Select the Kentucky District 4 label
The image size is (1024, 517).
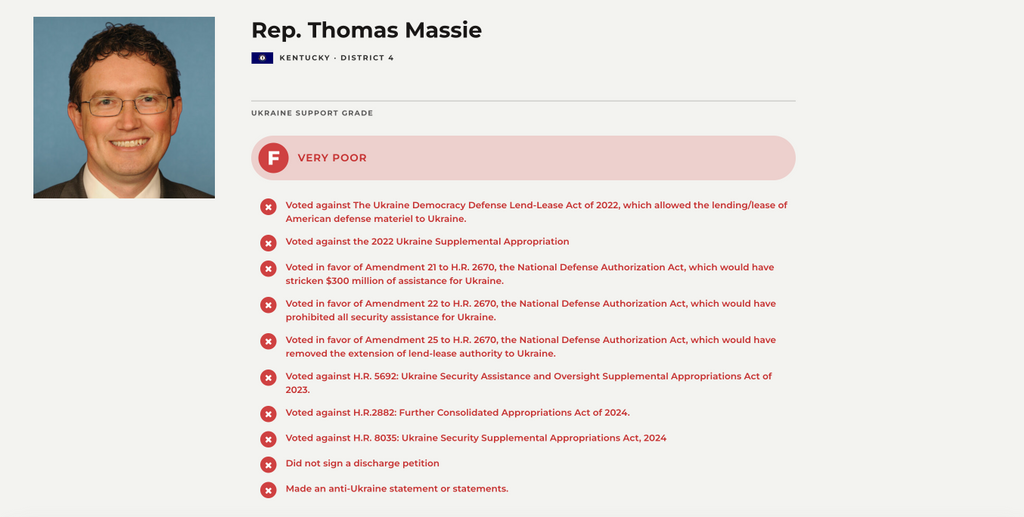(336, 58)
